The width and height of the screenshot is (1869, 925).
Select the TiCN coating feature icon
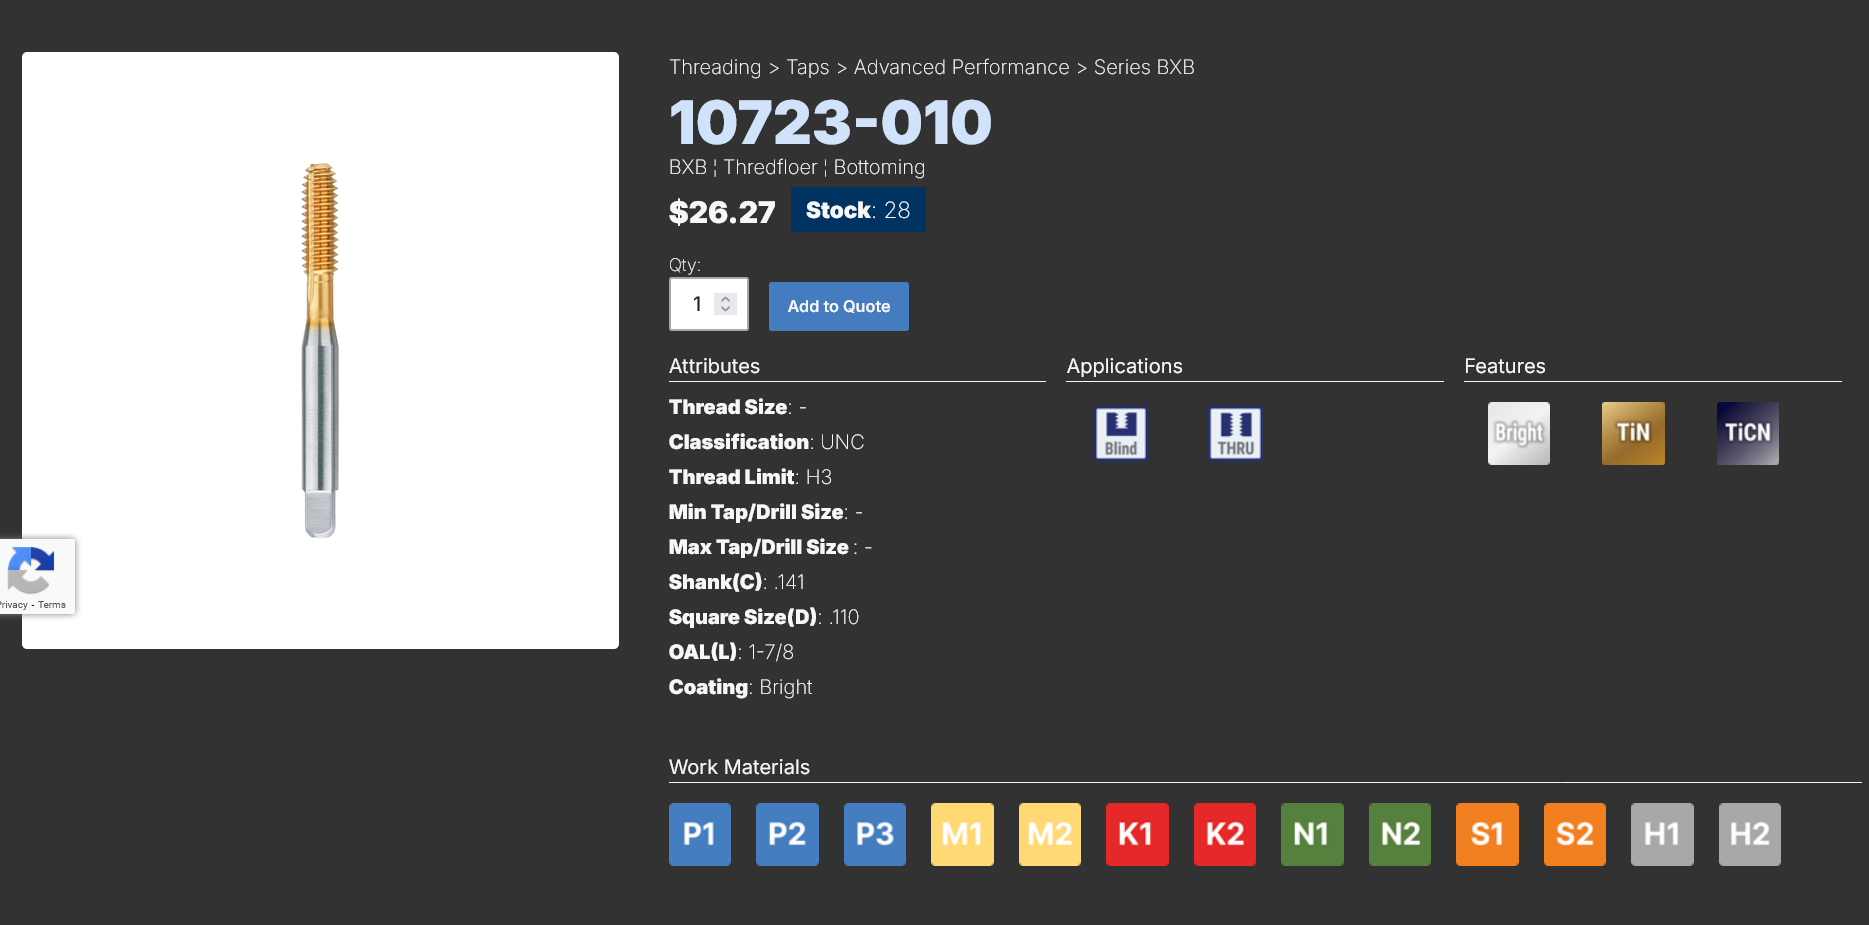coord(1747,433)
